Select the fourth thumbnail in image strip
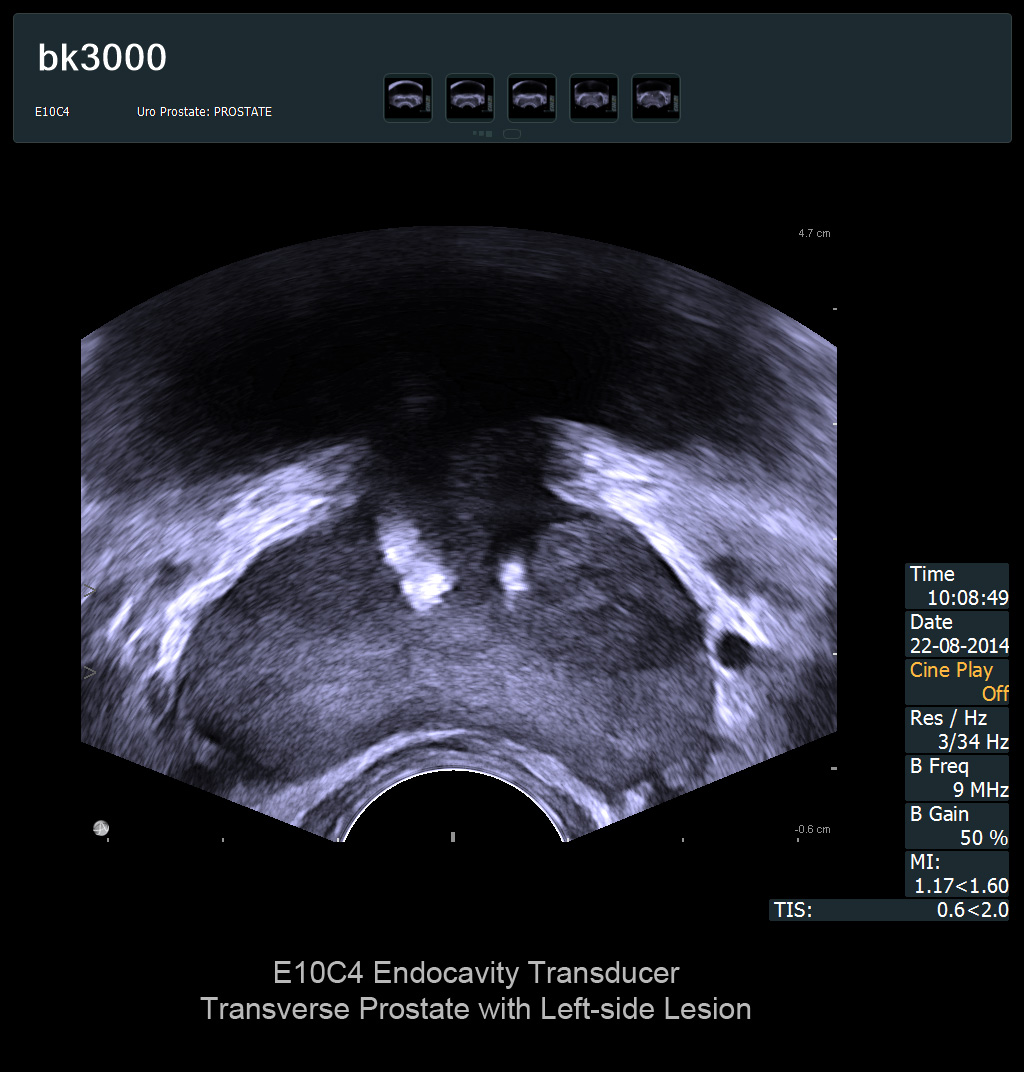This screenshot has width=1024, height=1072. [x=594, y=98]
